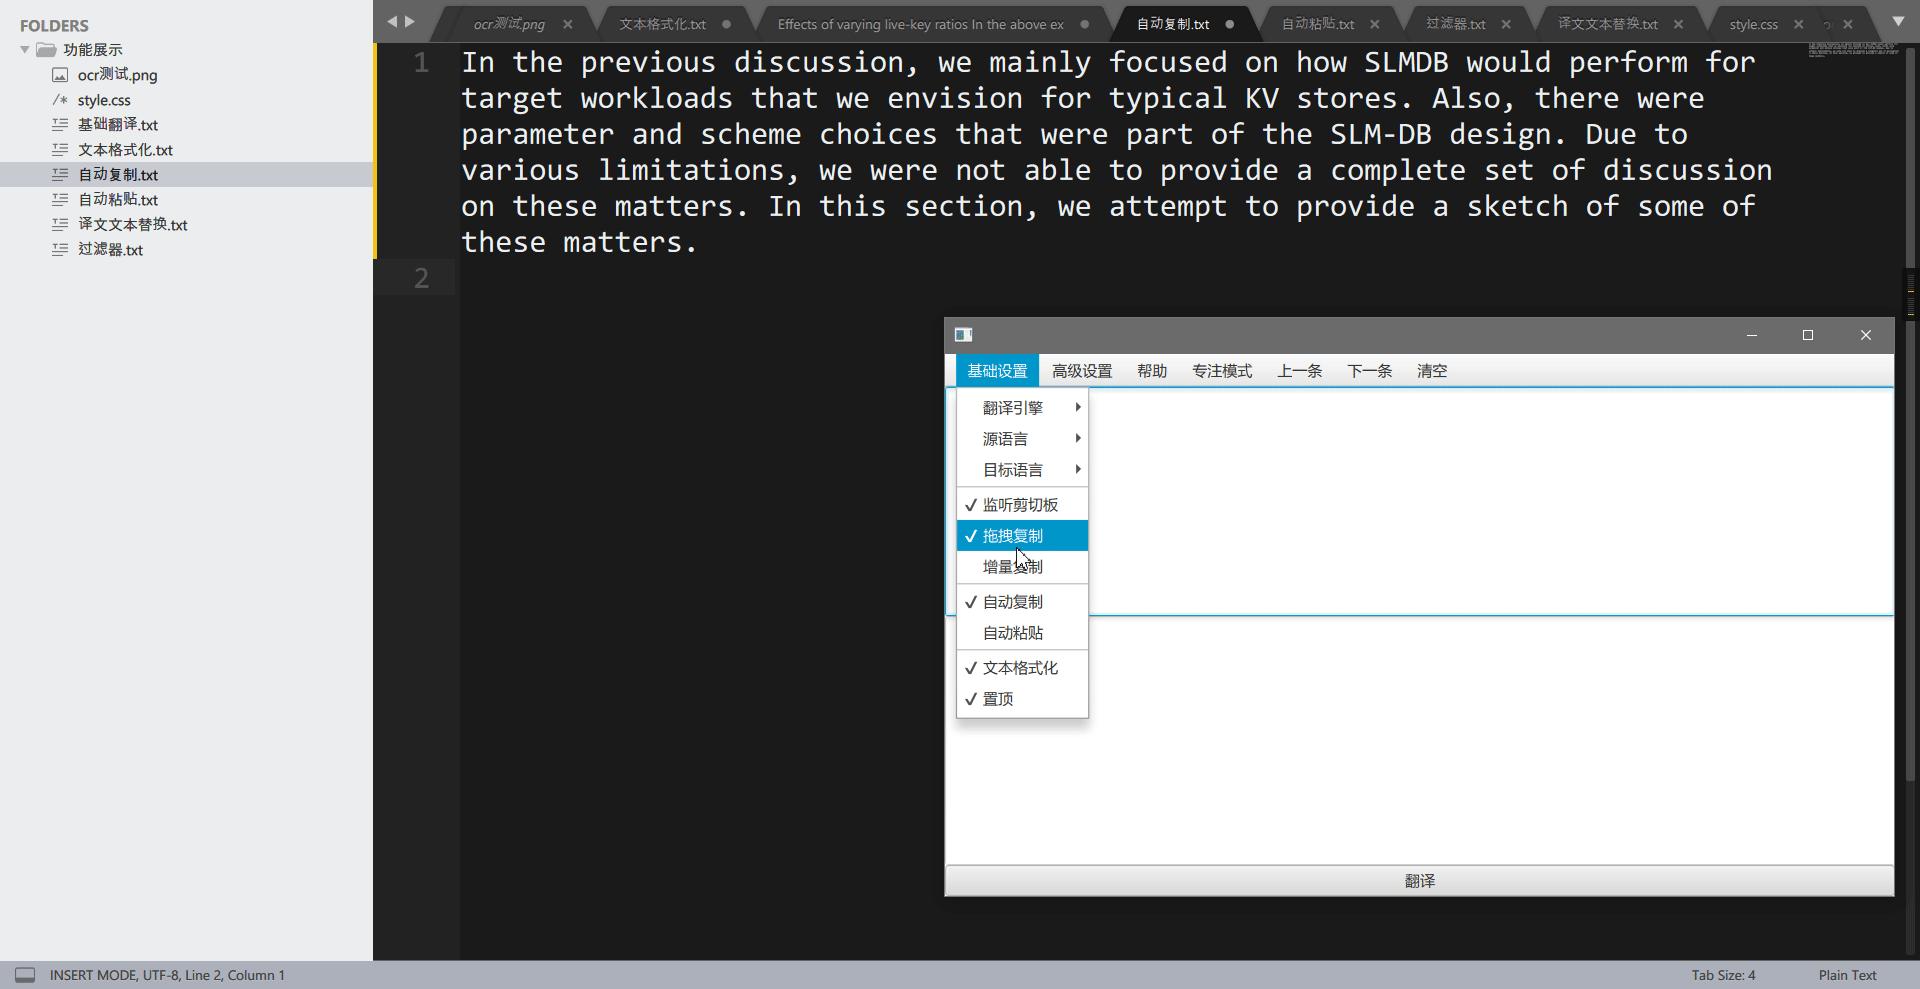Toggle 文本格式化 option

[1022, 668]
